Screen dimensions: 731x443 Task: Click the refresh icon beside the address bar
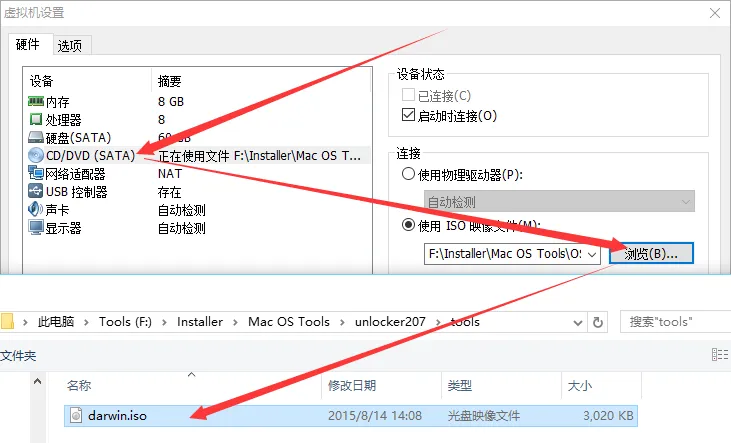598,322
